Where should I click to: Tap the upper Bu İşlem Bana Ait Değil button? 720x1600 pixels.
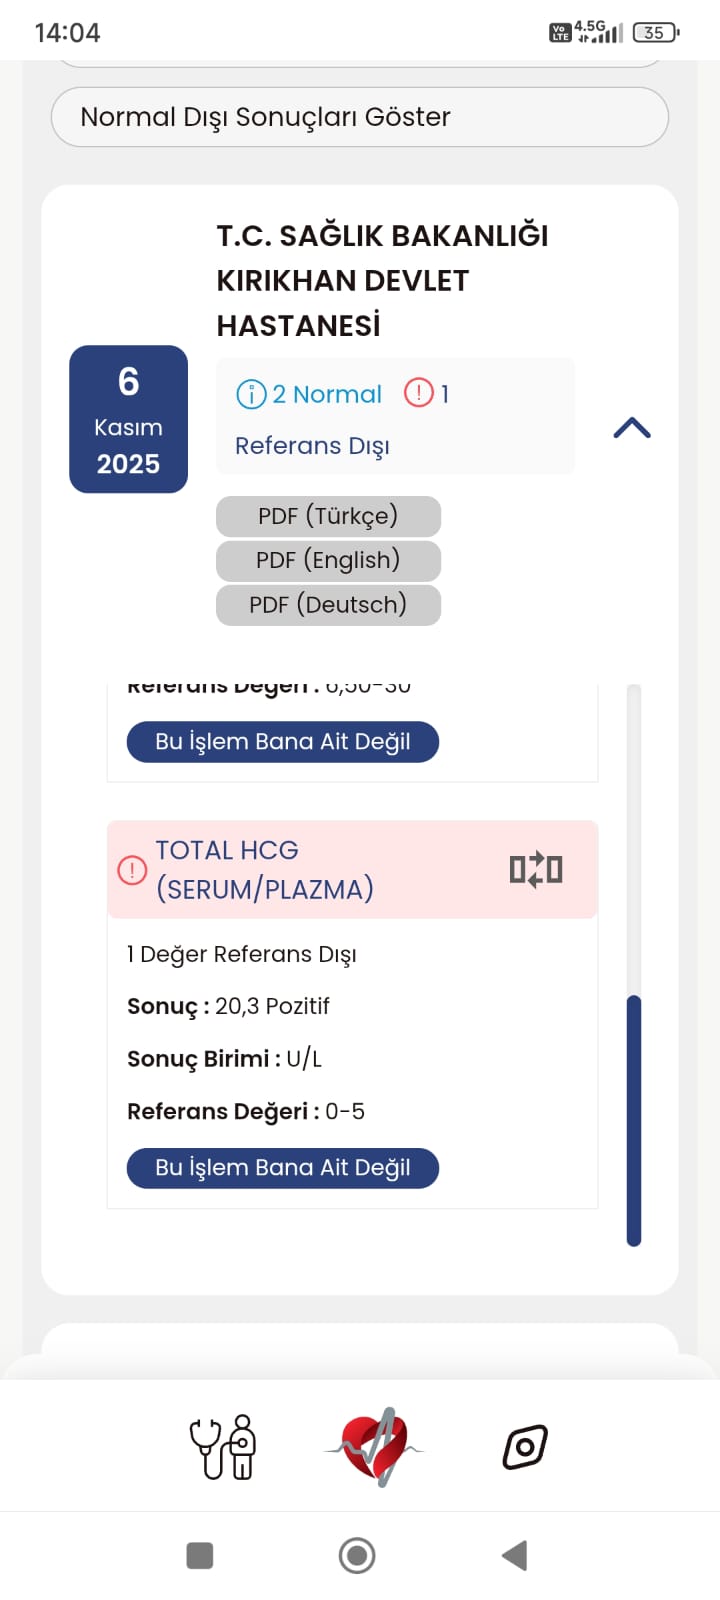pos(283,742)
